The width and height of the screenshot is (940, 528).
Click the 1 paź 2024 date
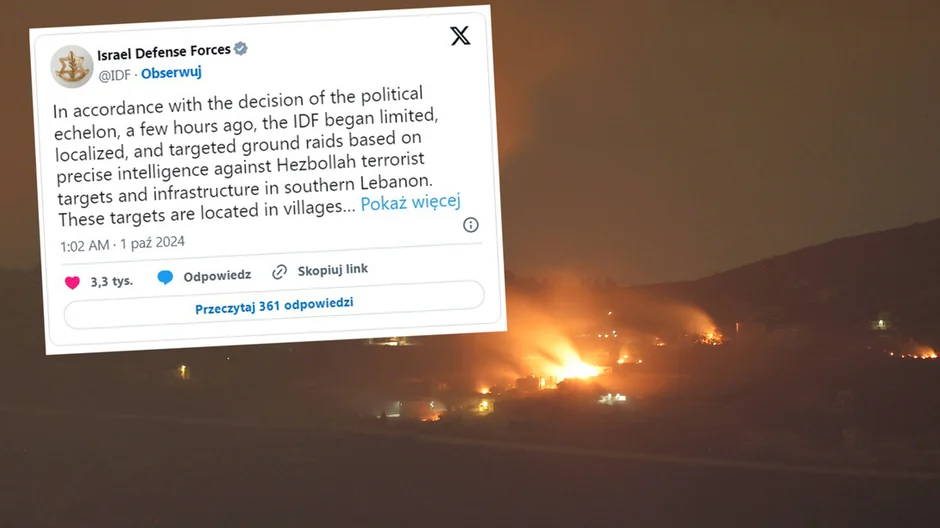[x=152, y=243]
